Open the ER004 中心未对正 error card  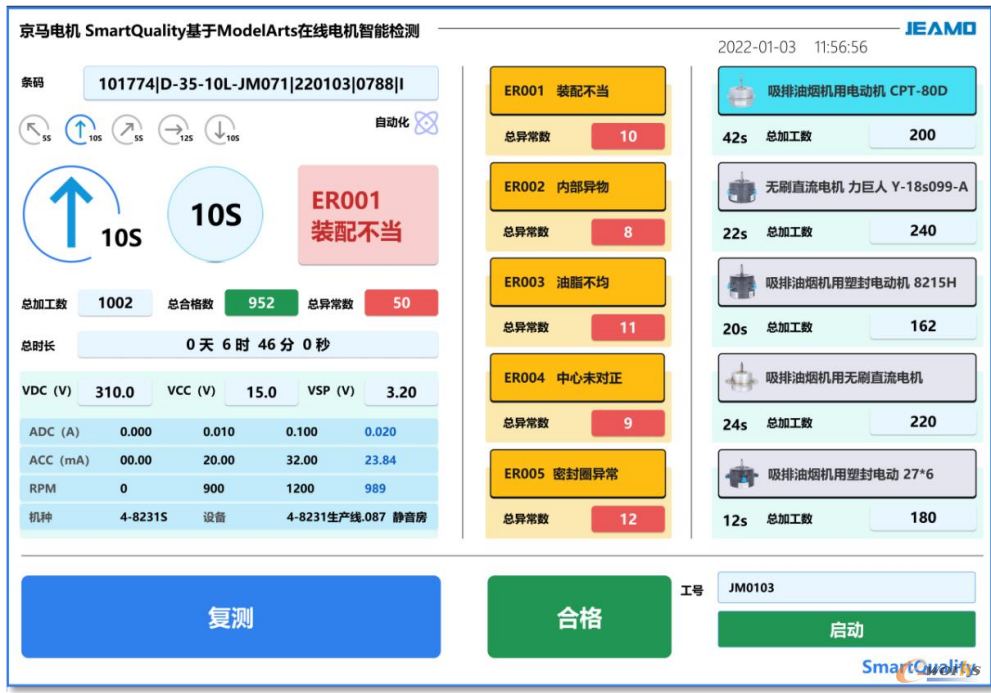(x=578, y=378)
